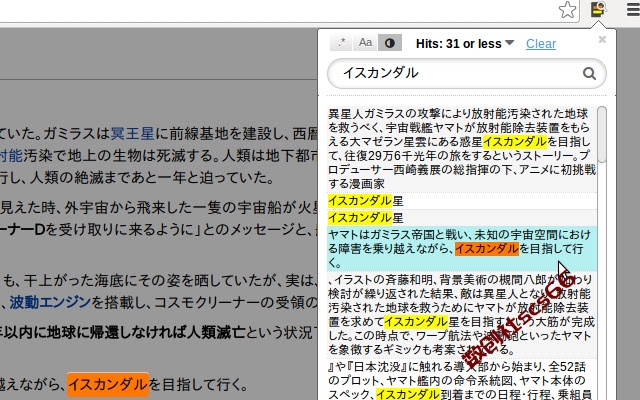The height and width of the screenshot is (400, 640).
Task: Toggle regular expression search mode
Action: 342,42
